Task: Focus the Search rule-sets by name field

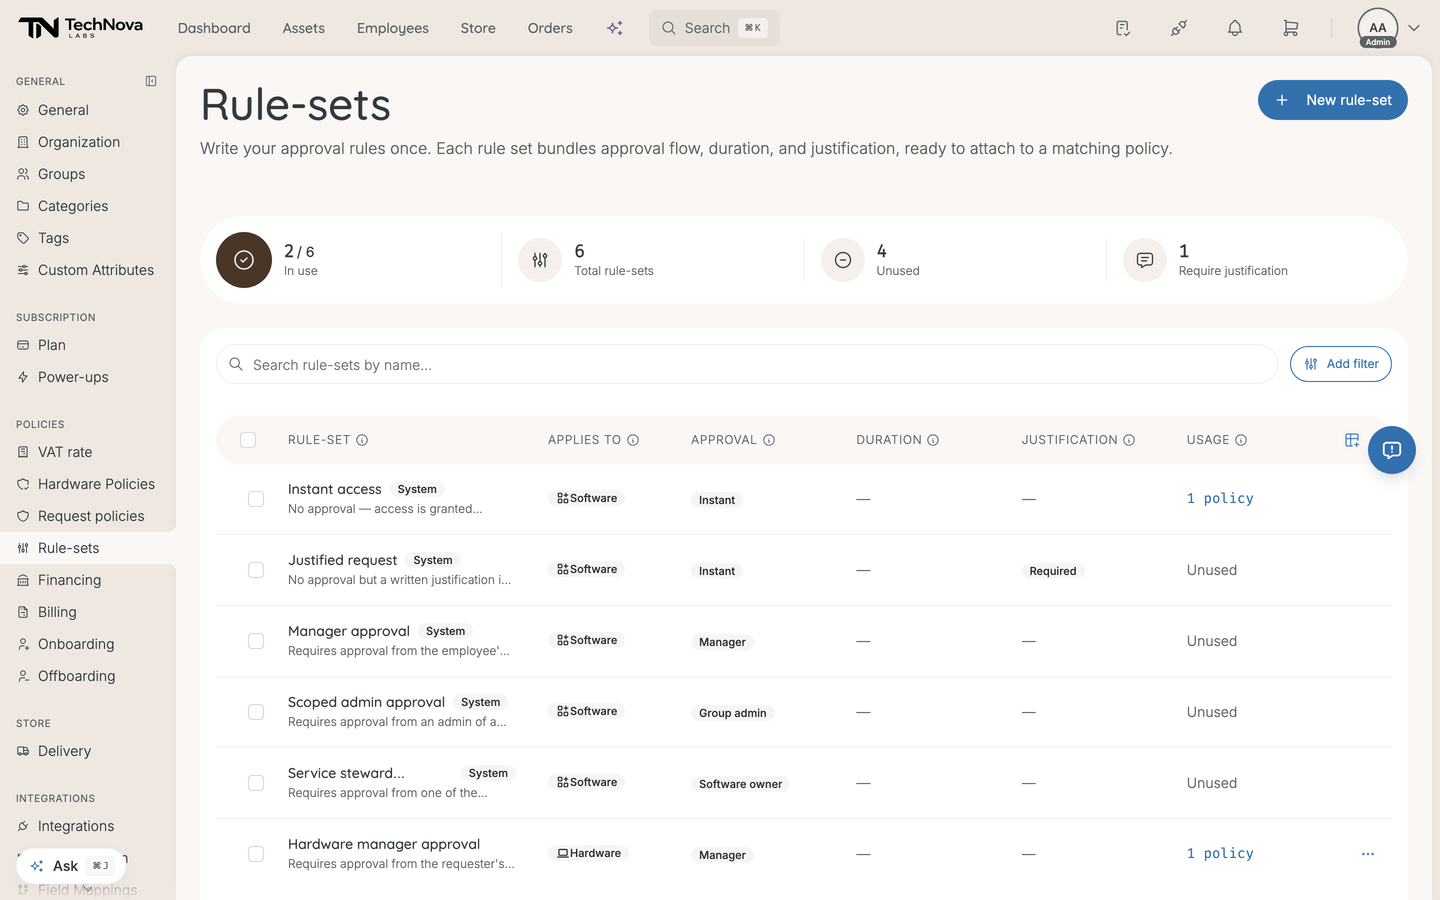Action: [747, 364]
